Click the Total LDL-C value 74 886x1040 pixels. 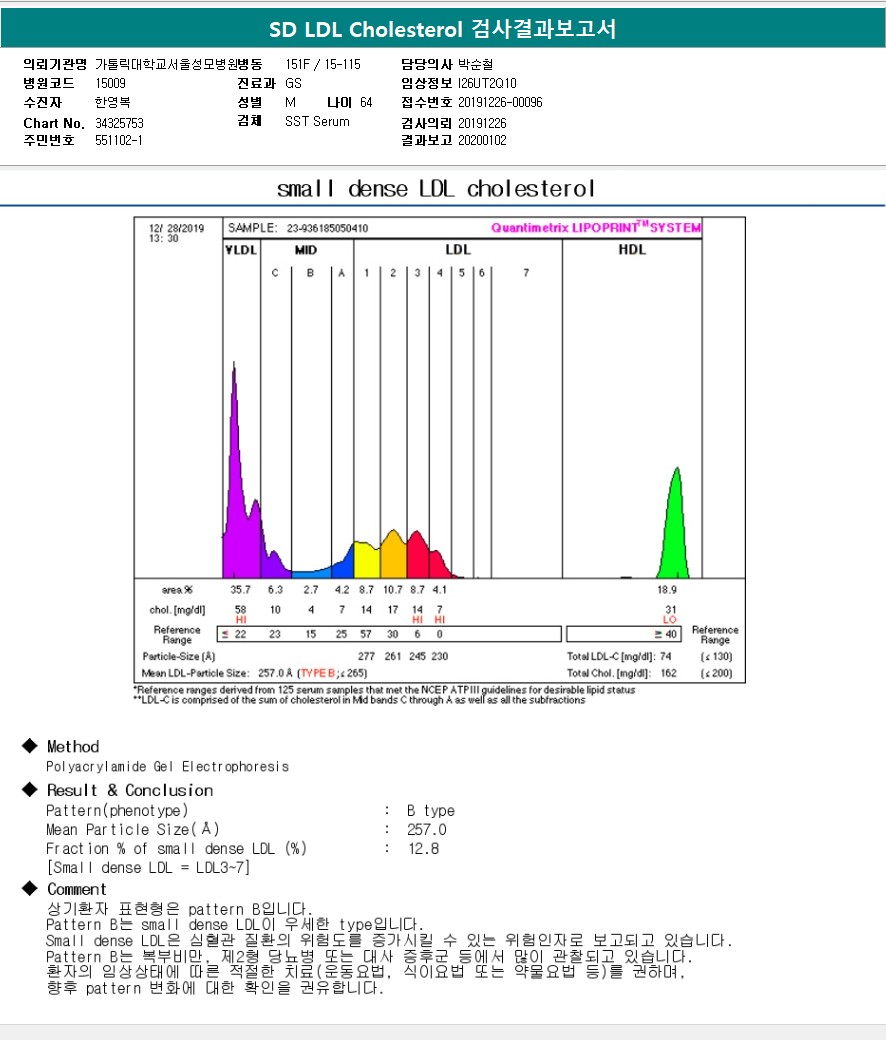coord(665,657)
